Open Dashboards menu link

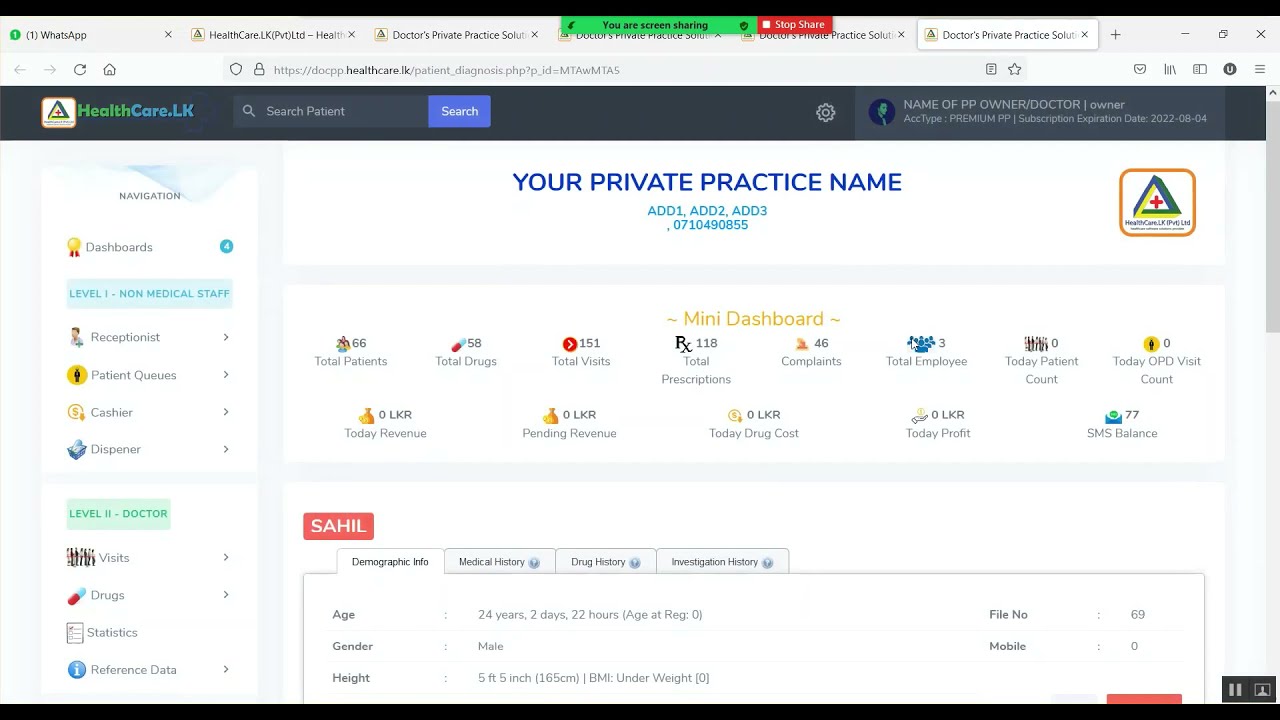tap(119, 247)
